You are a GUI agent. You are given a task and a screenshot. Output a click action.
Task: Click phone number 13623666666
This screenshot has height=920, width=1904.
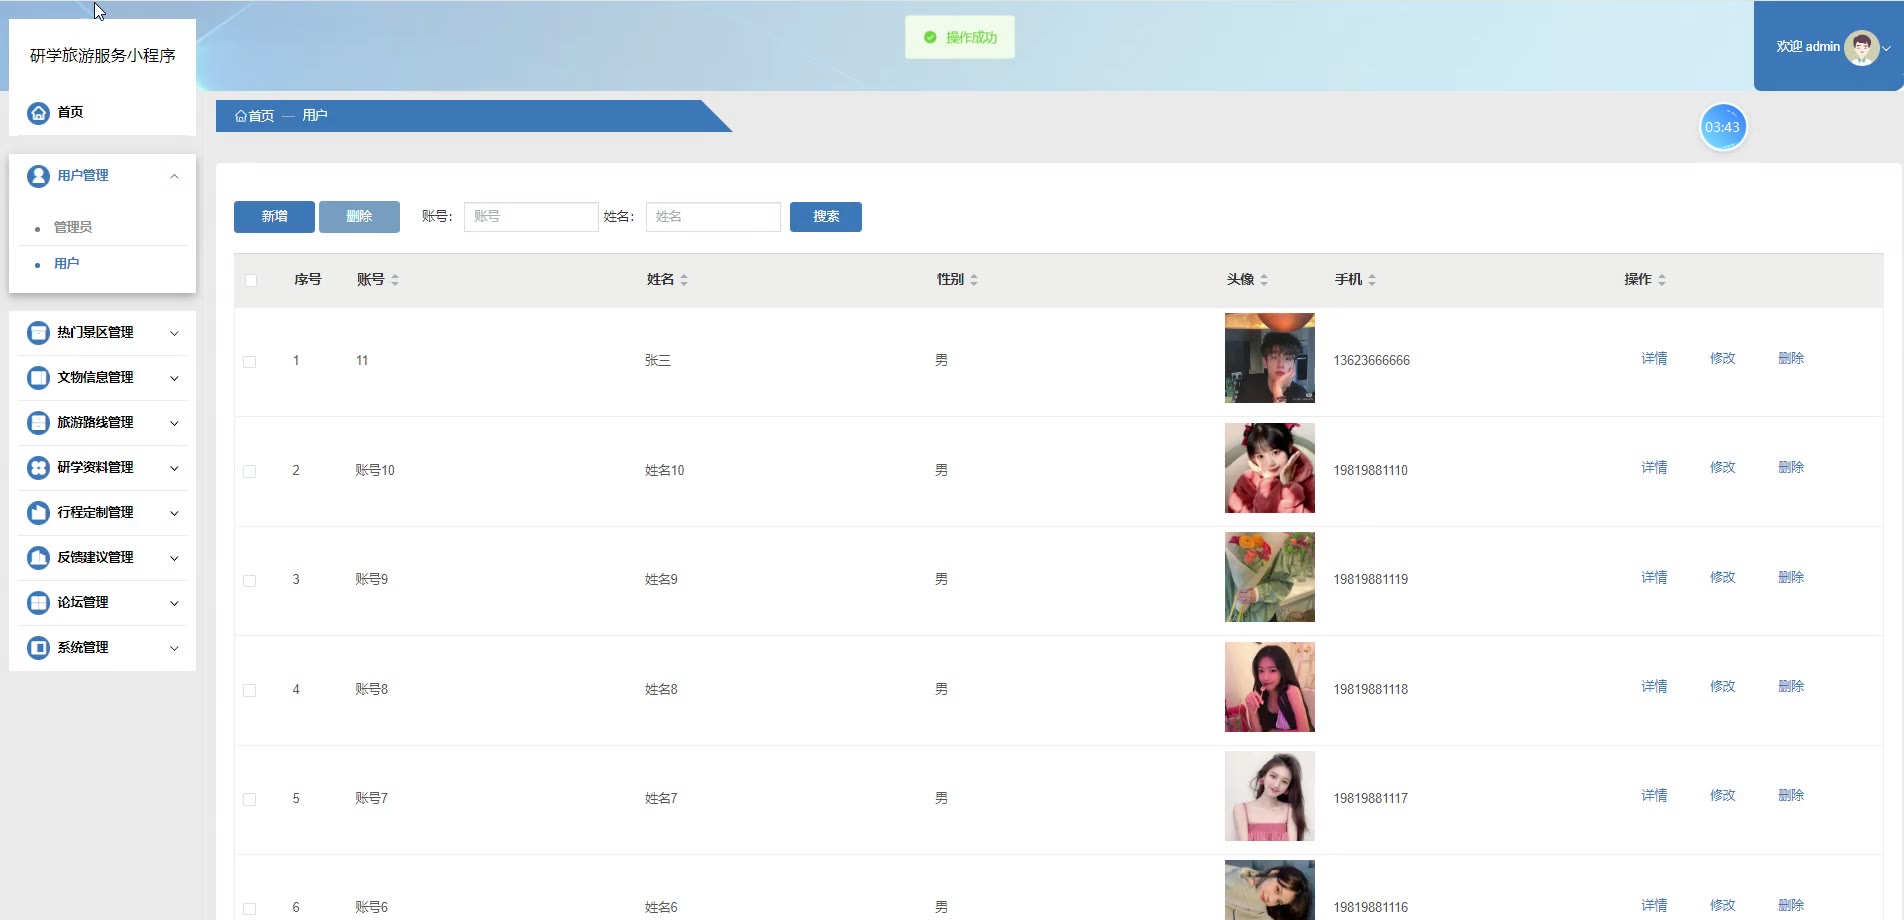[x=1371, y=361]
